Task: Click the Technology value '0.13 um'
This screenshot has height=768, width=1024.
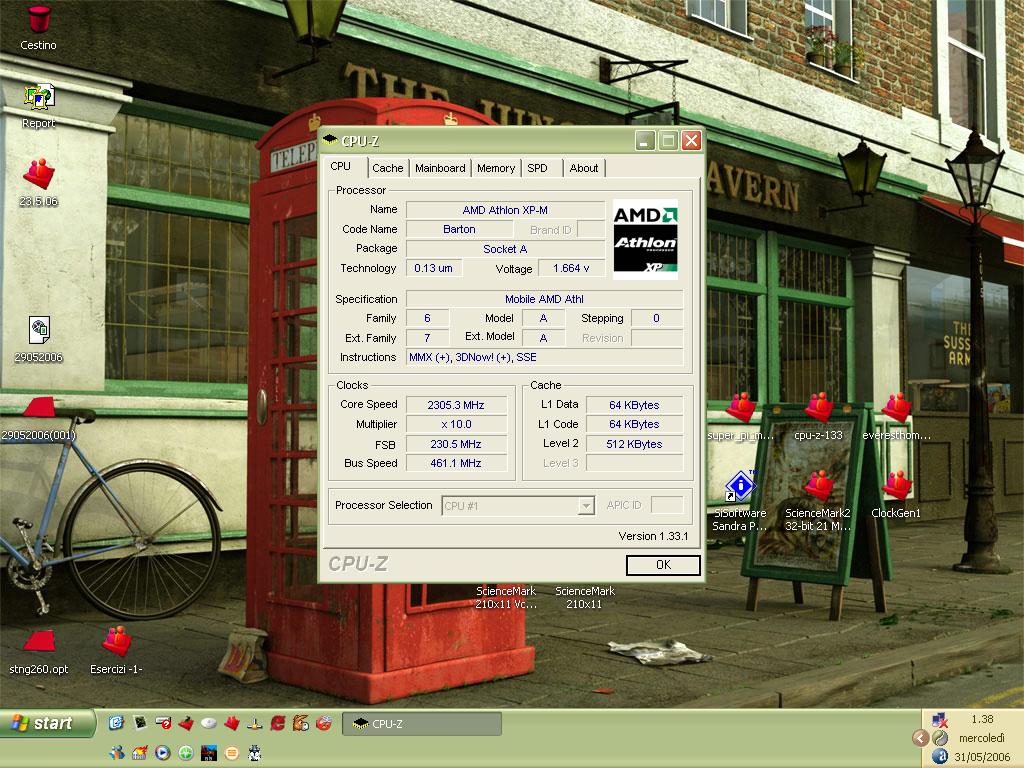Action: click(434, 268)
